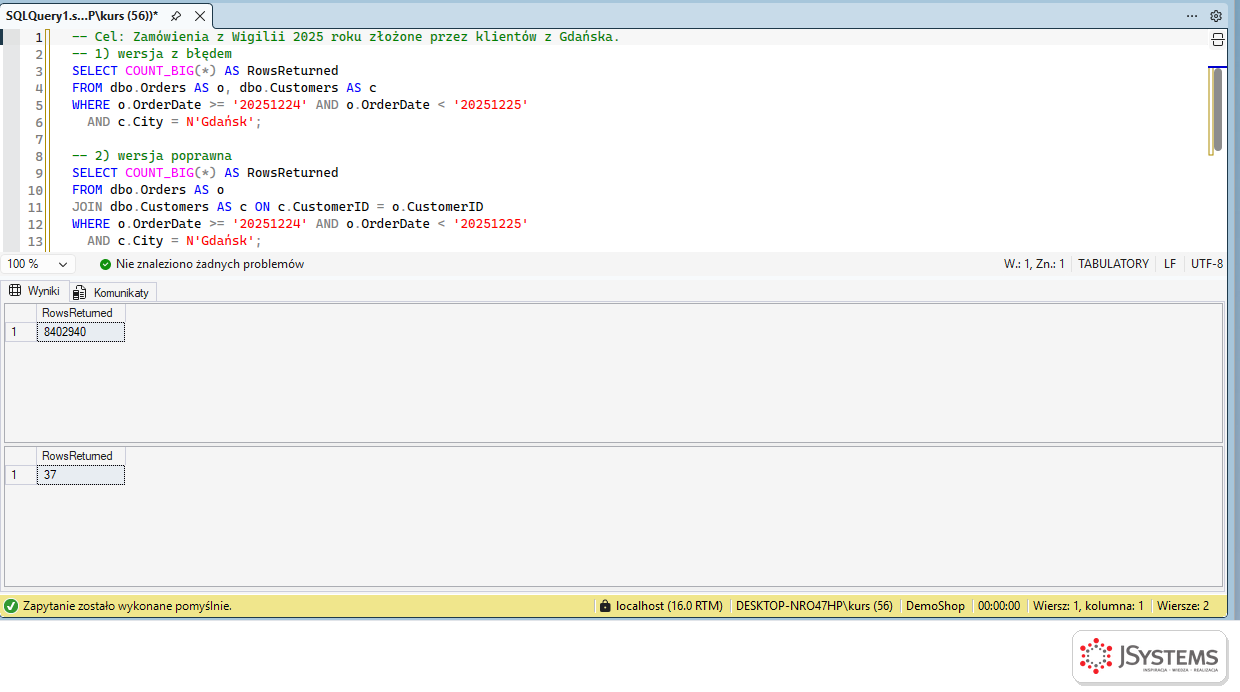The height and width of the screenshot is (692, 1240).
Task: Click the comment line '-- 2) wersja poprawna'
Action: [x=152, y=156]
